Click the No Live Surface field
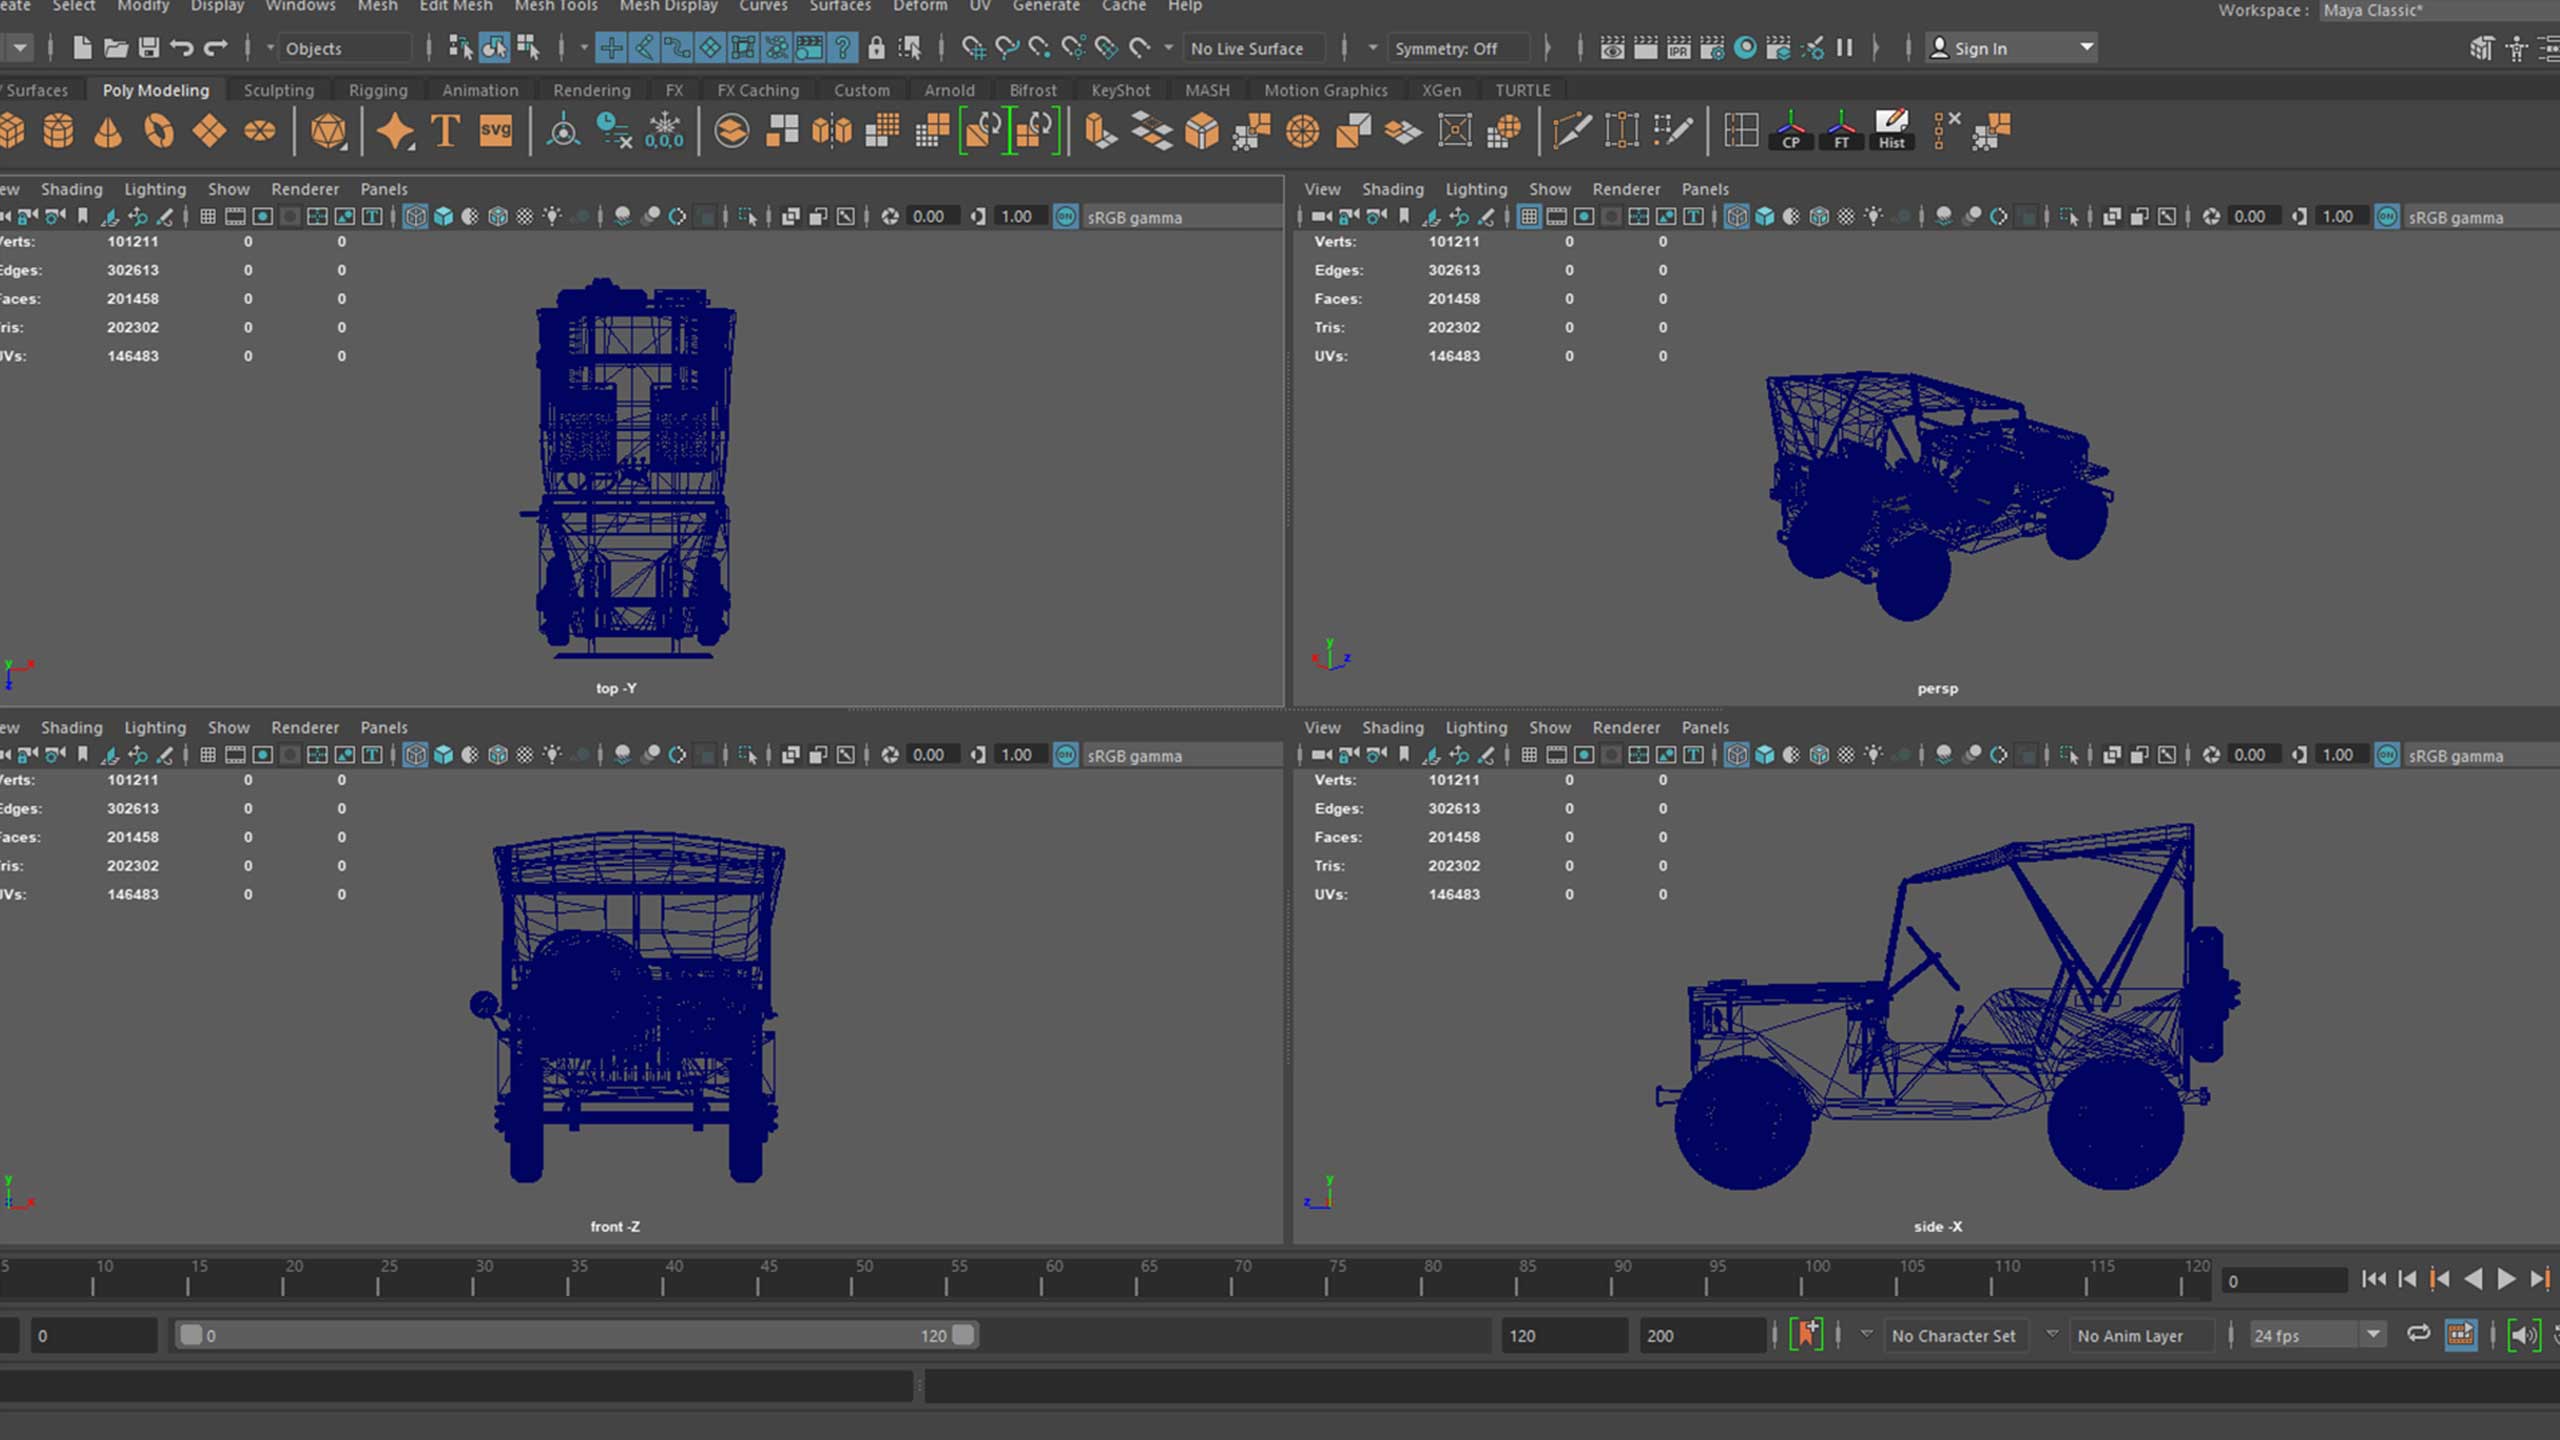This screenshot has height=1440, width=2560. pyautogui.click(x=1247, y=48)
